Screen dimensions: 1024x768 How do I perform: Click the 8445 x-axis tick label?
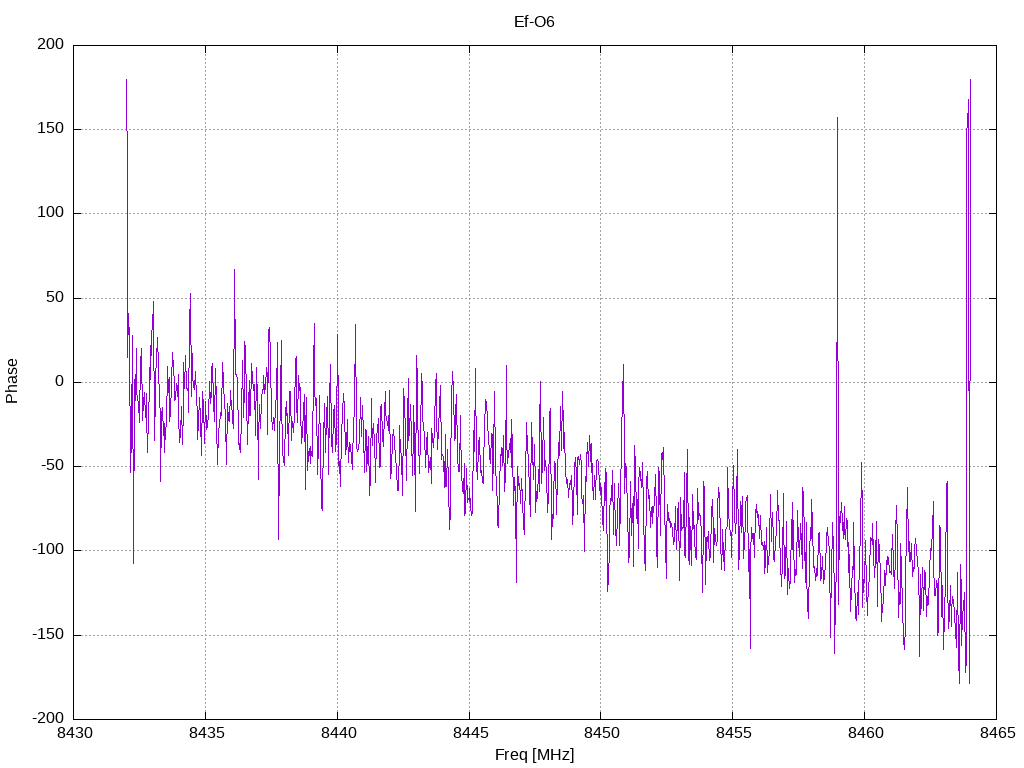[470, 733]
